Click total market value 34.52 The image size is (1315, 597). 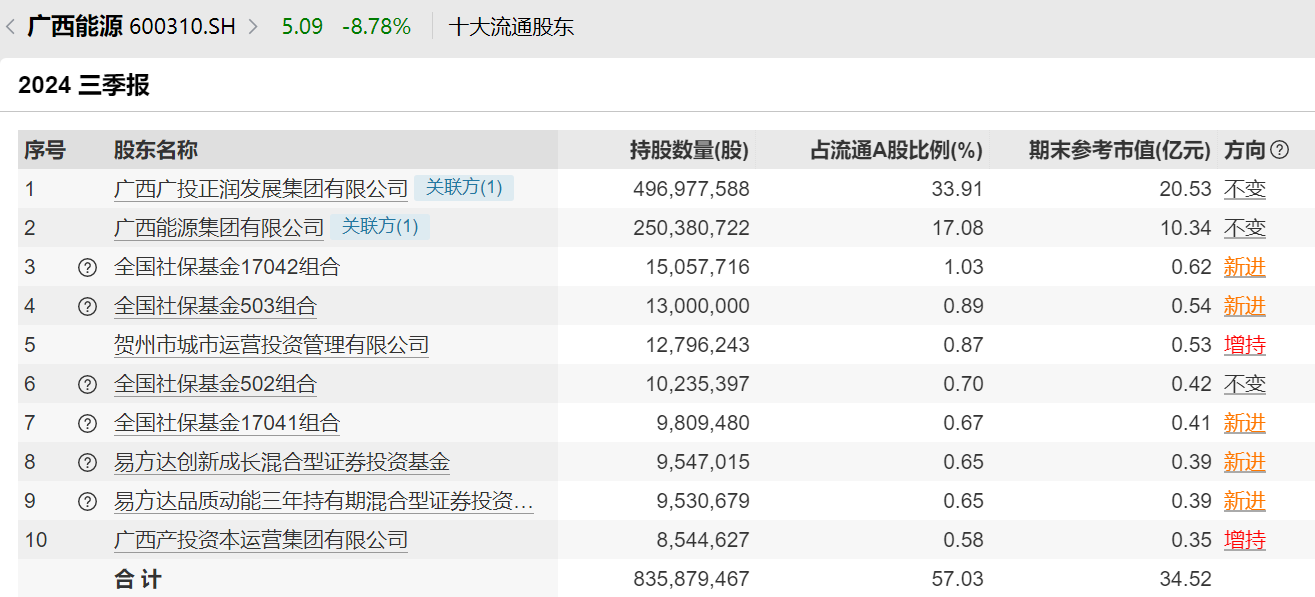[x=1186, y=579]
